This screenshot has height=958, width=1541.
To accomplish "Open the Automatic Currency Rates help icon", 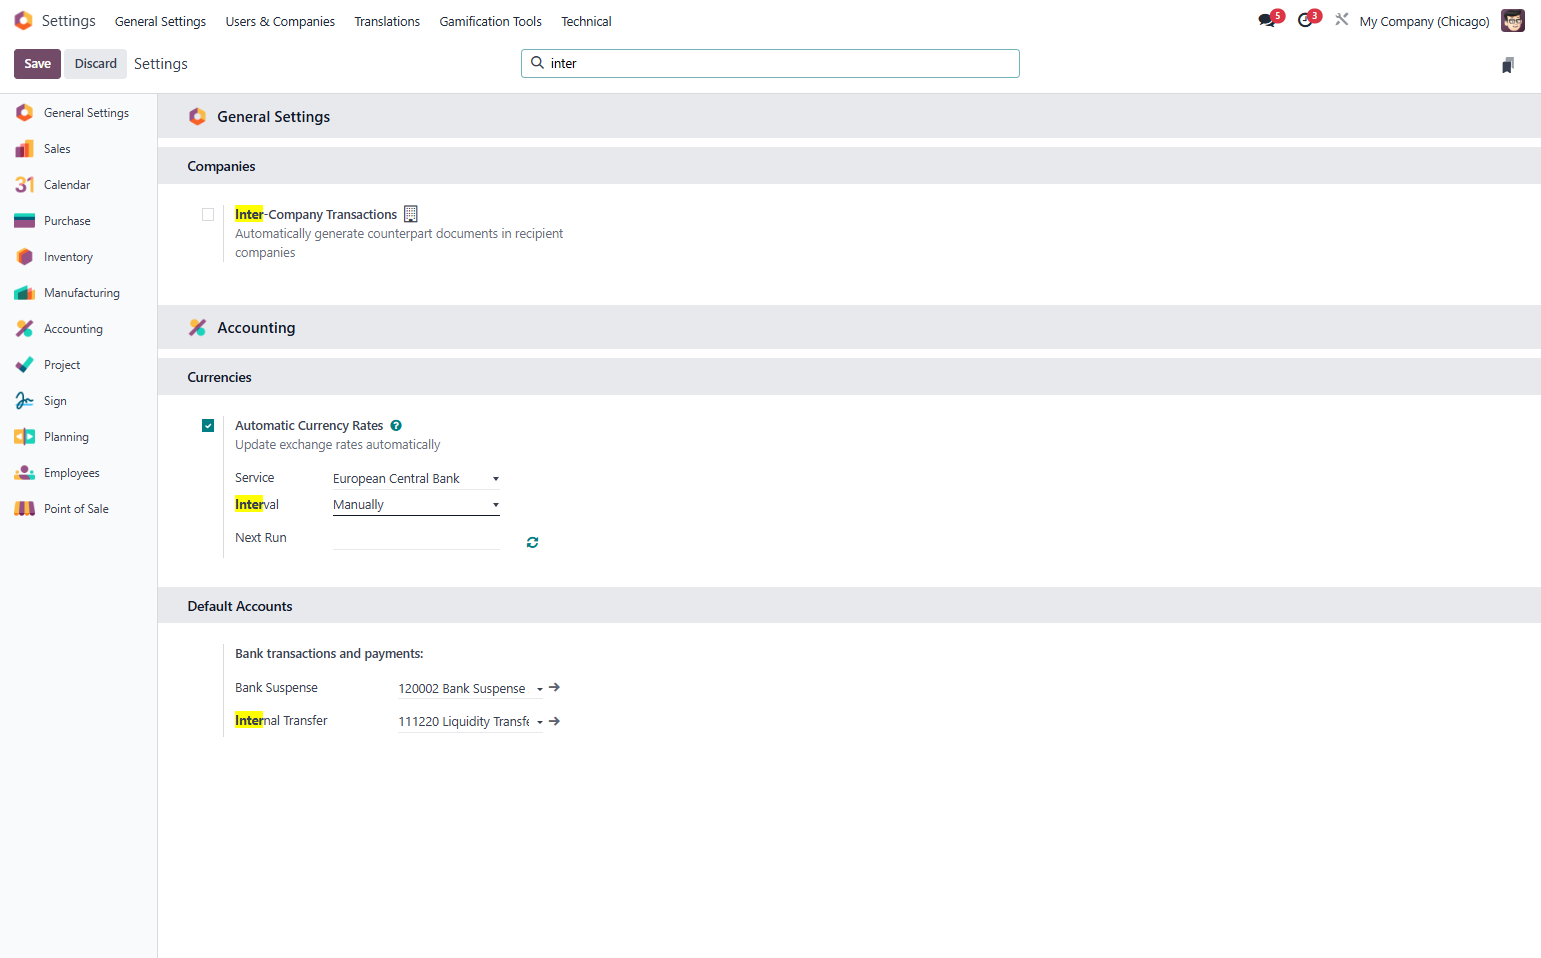I will pos(396,426).
